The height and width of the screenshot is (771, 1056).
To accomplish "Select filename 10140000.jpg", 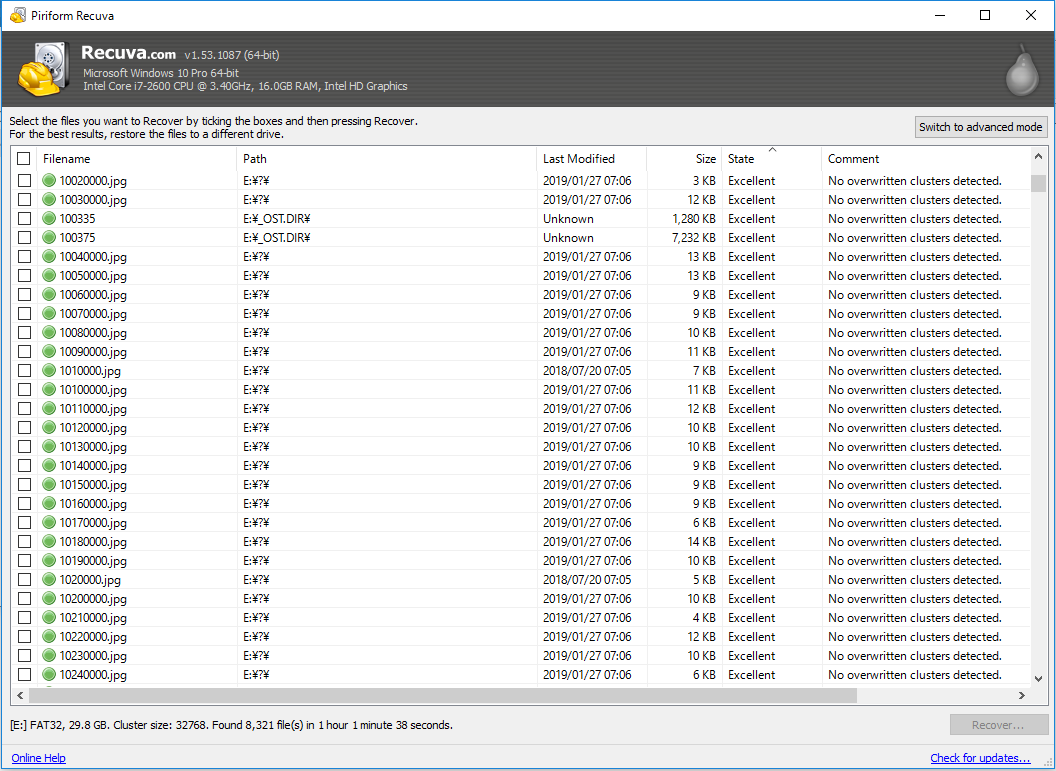I will (x=93, y=465).
